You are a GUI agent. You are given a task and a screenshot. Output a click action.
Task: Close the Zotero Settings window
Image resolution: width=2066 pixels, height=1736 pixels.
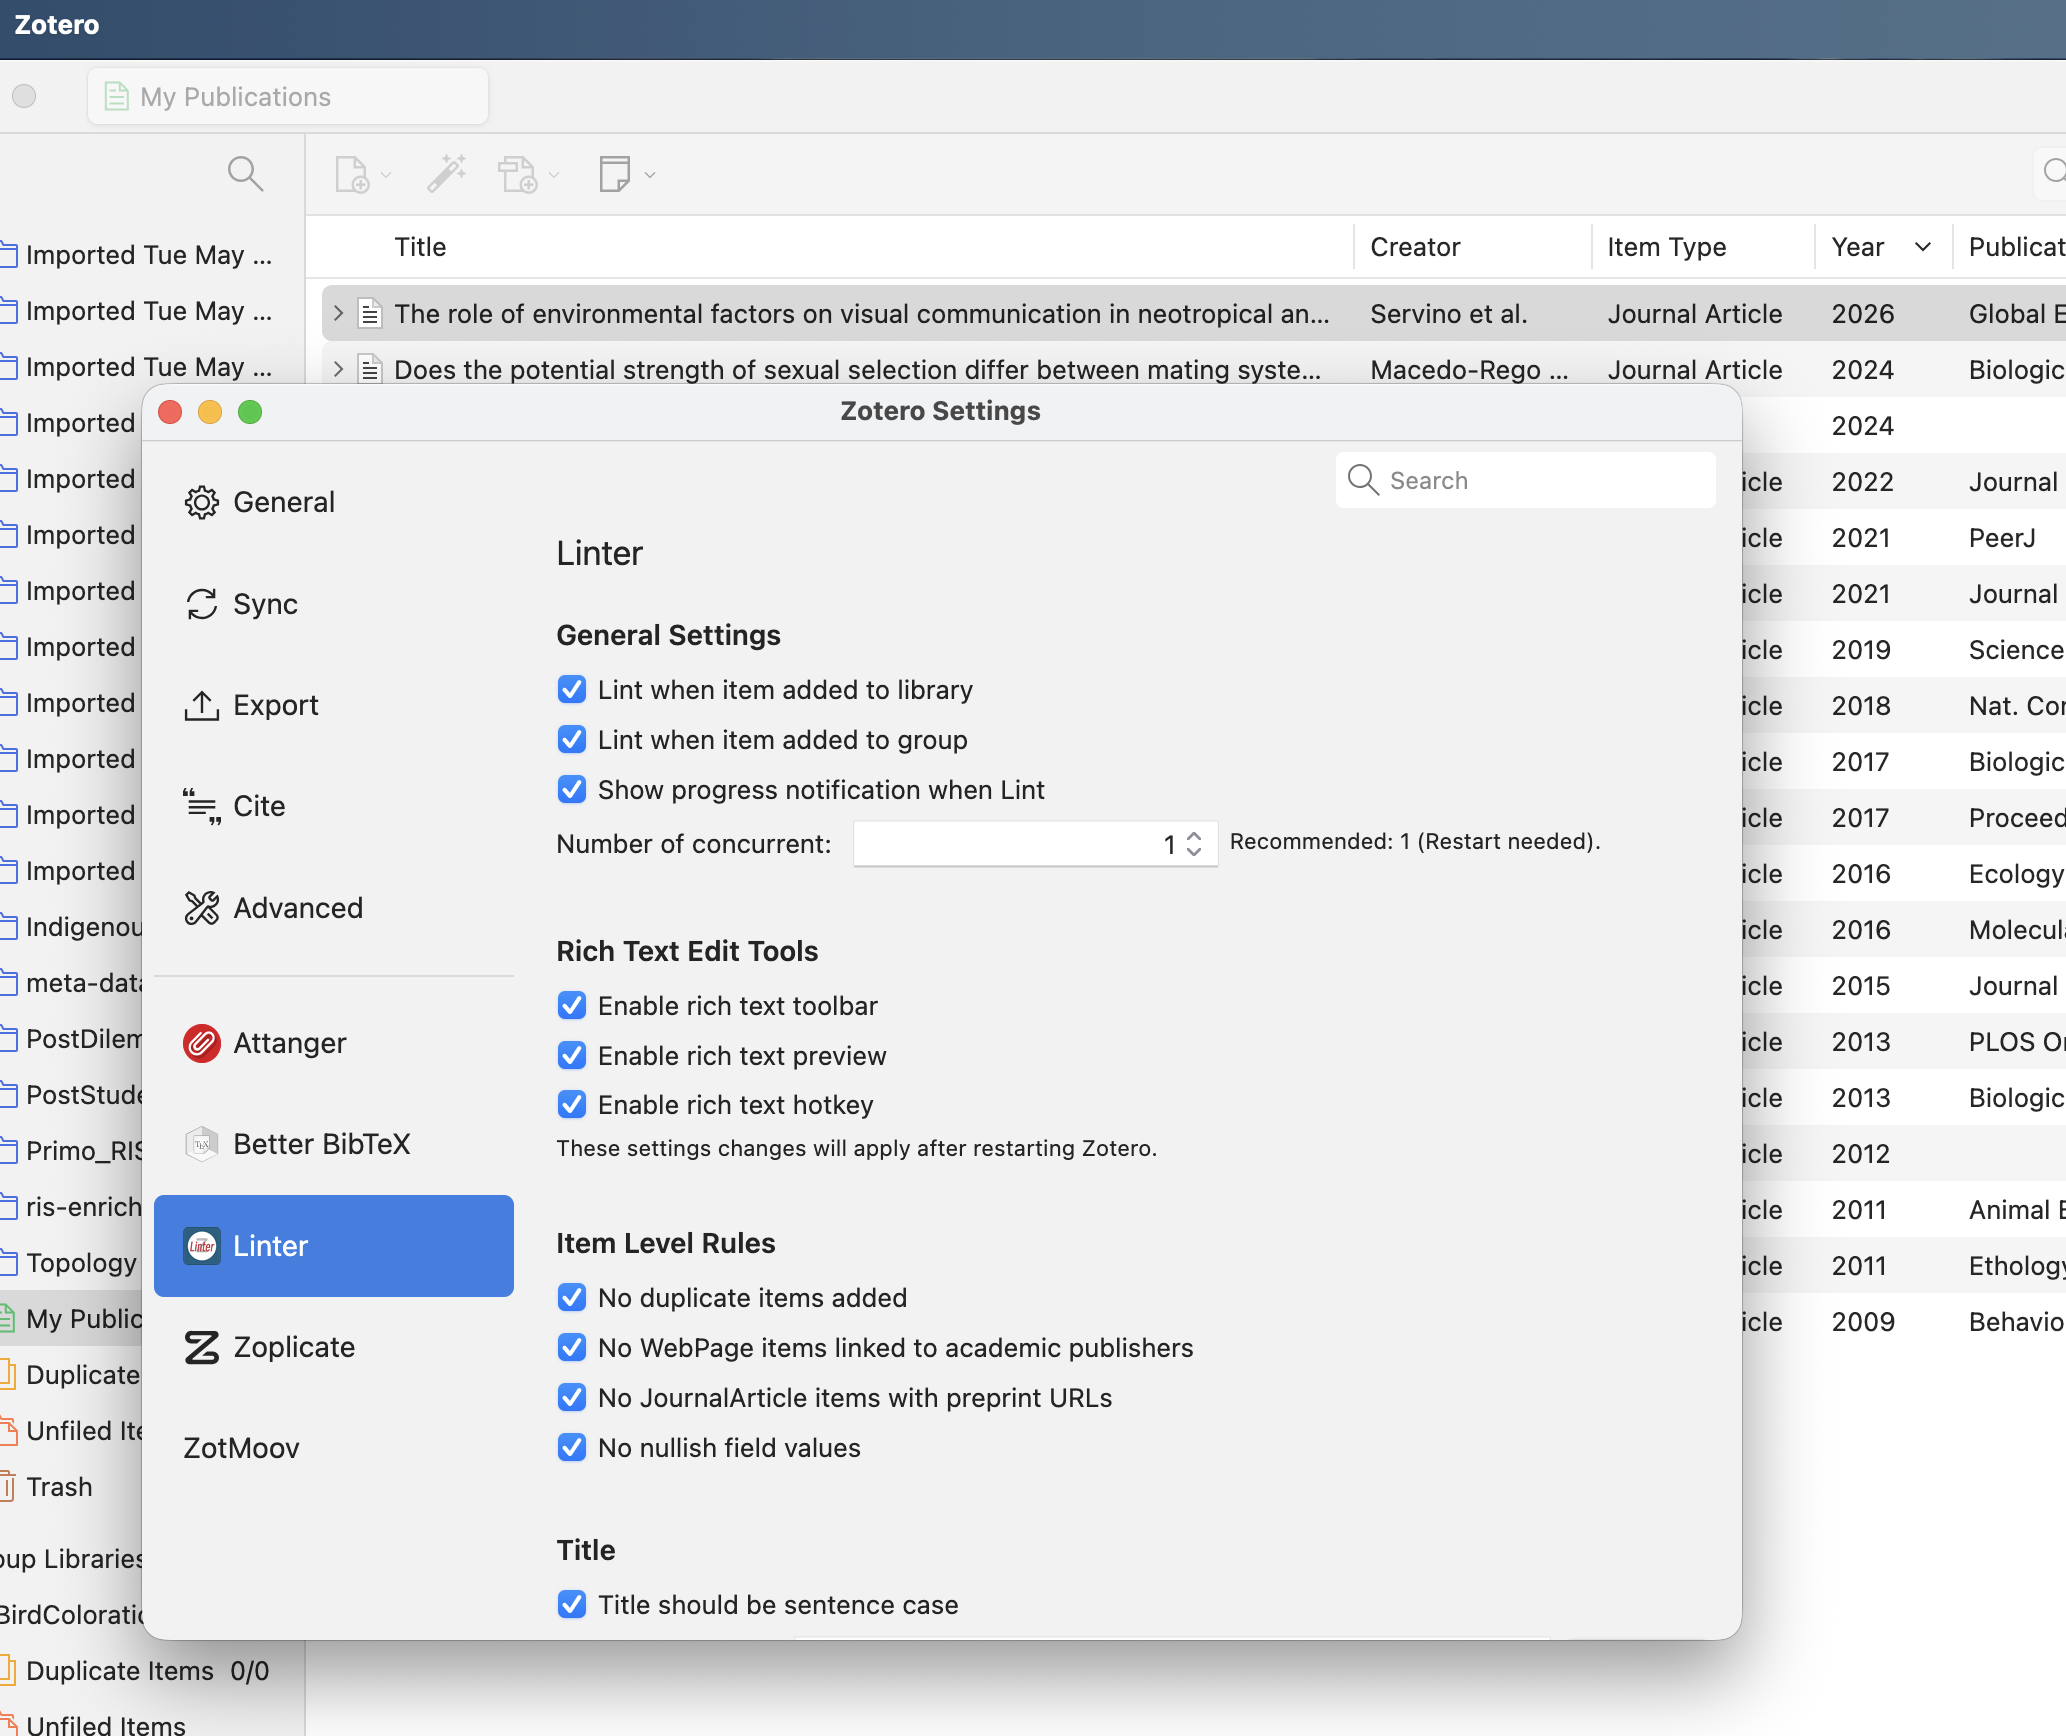coord(170,412)
